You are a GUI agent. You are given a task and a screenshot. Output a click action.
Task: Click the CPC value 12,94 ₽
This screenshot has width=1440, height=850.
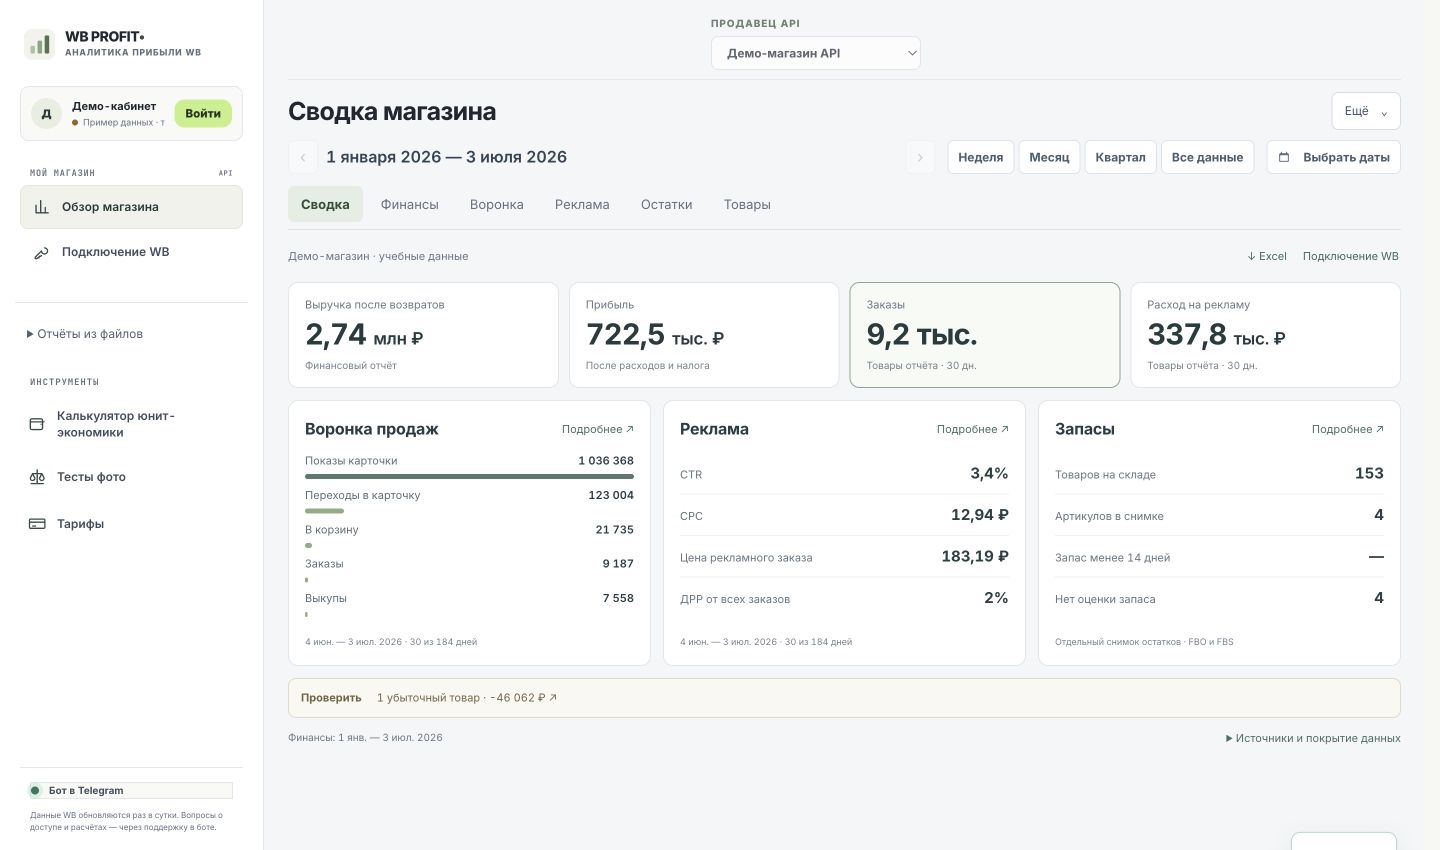point(980,515)
